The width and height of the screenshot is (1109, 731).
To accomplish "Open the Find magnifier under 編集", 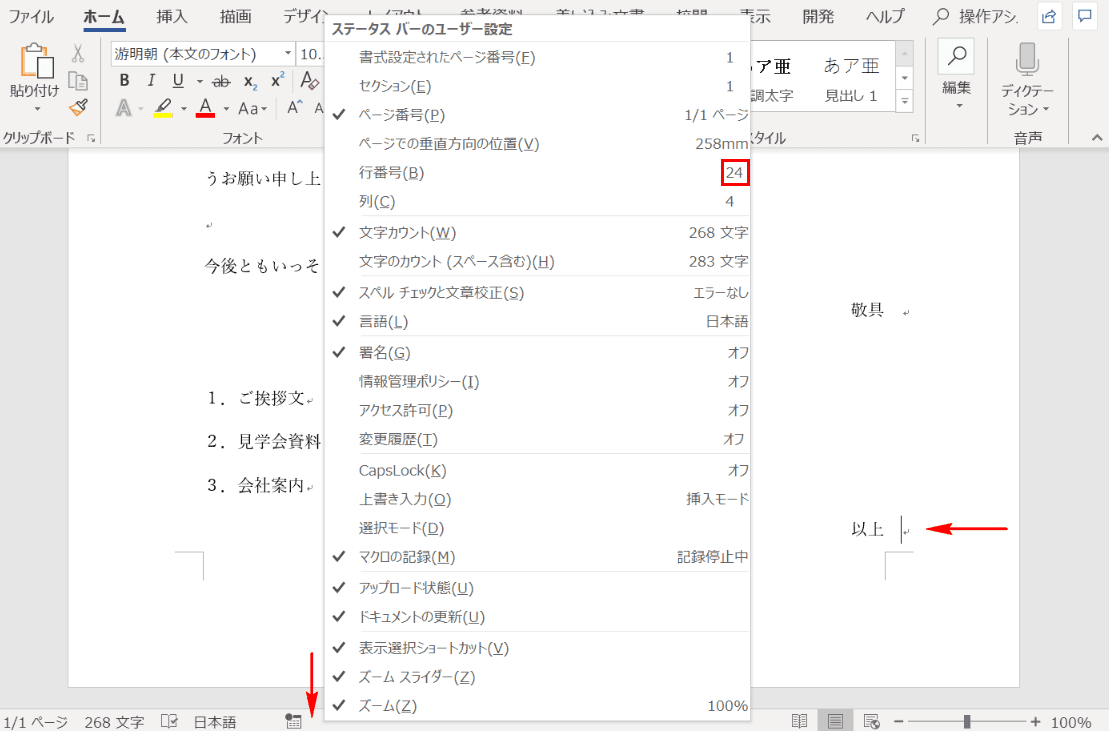I will [x=956, y=57].
